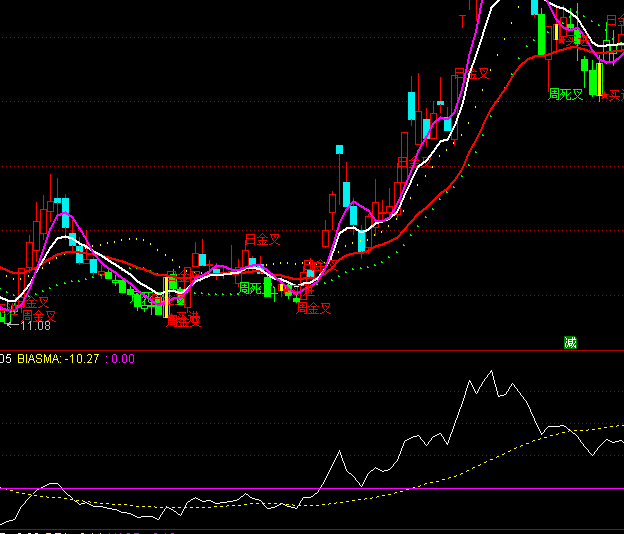Click the 日金叉 label above the middle consolidation

(x=262, y=239)
